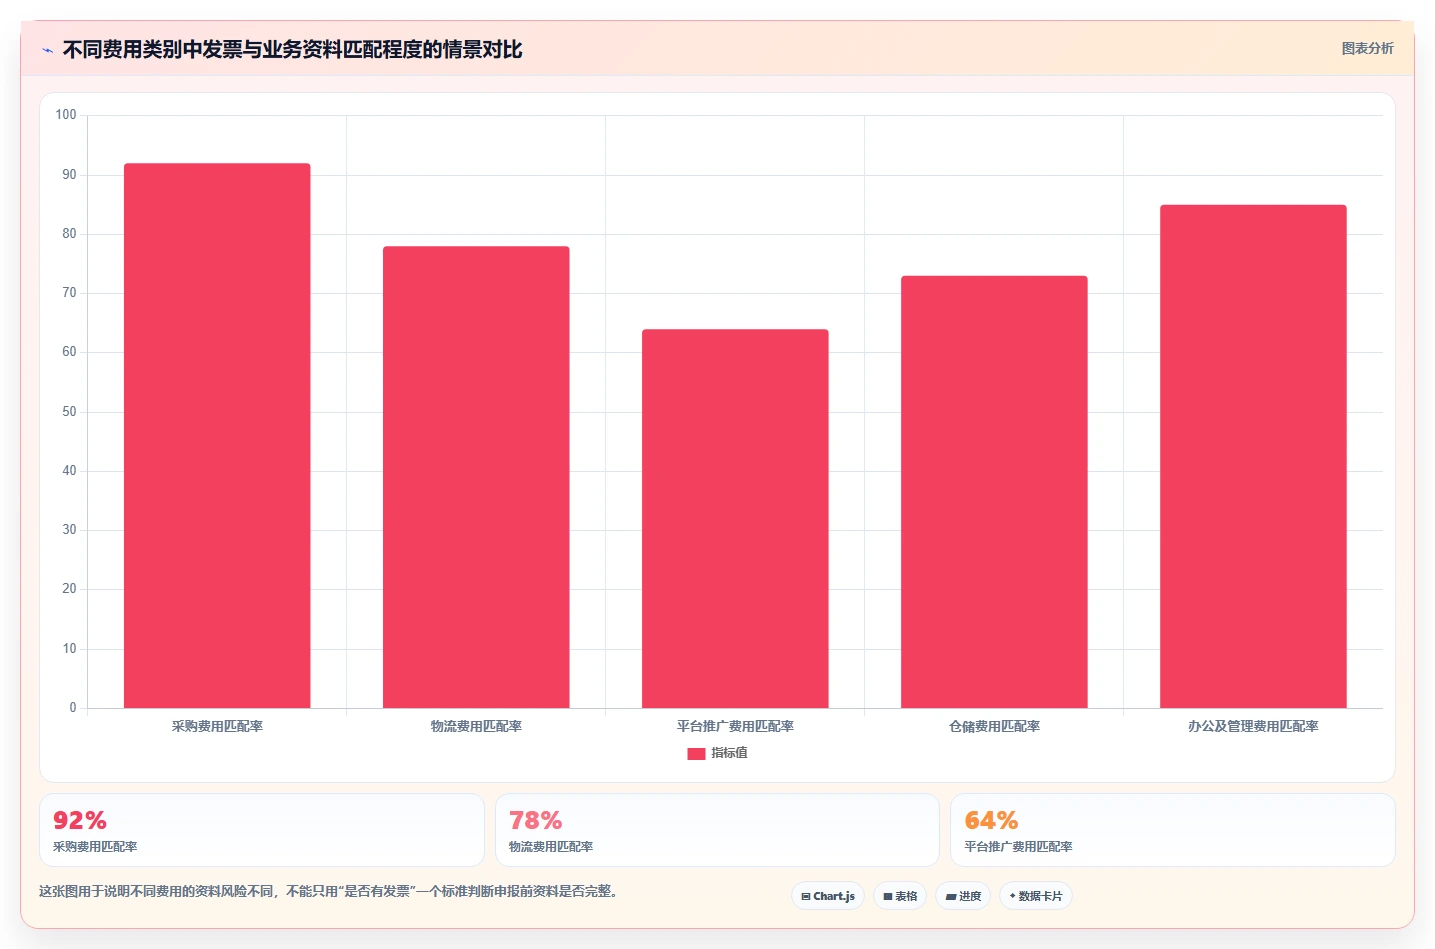Image resolution: width=1435 pixels, height=949 pixels.
Task: Click y-axis tick label 100
Action: pos(66,115)
